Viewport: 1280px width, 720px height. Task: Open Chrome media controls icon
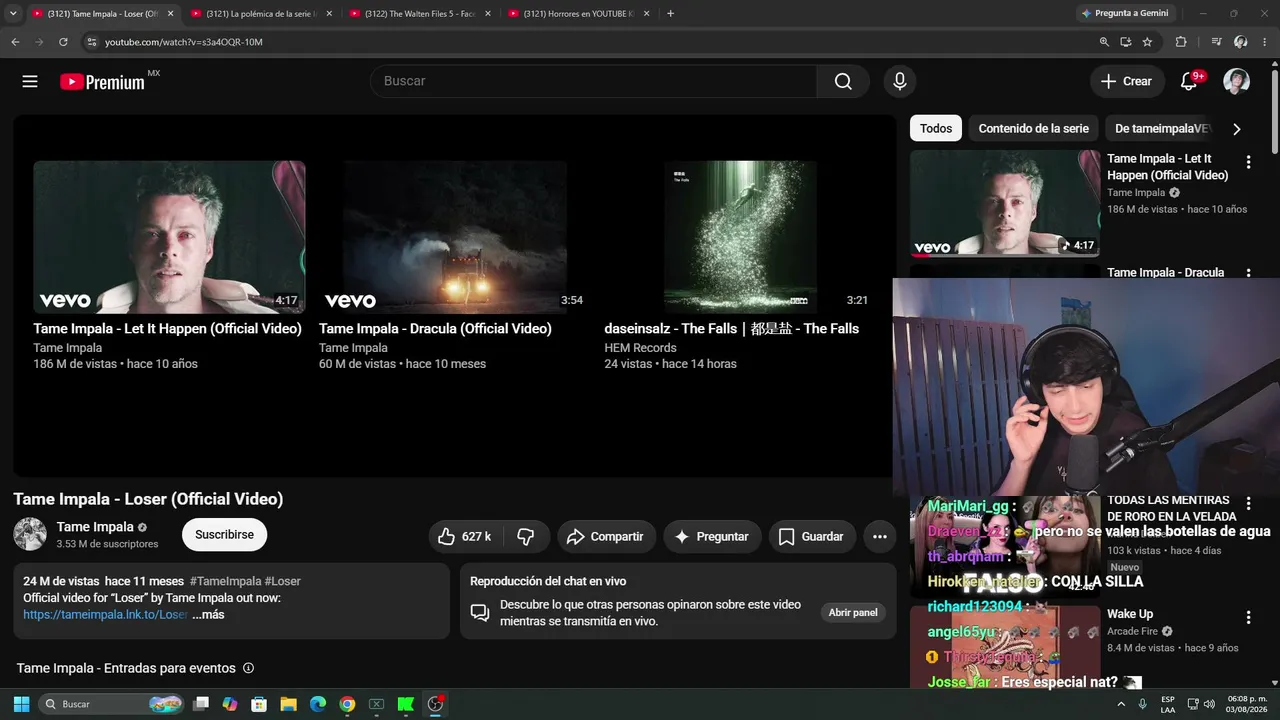pos(1216,42)
